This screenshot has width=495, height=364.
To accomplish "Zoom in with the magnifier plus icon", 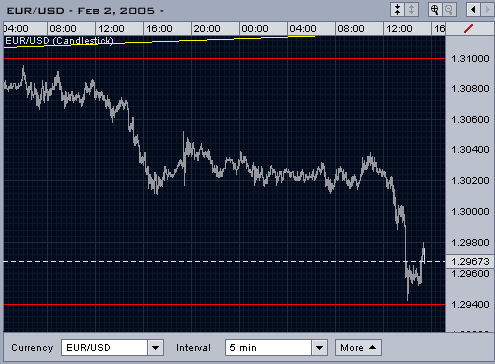I will pos(435,10).
